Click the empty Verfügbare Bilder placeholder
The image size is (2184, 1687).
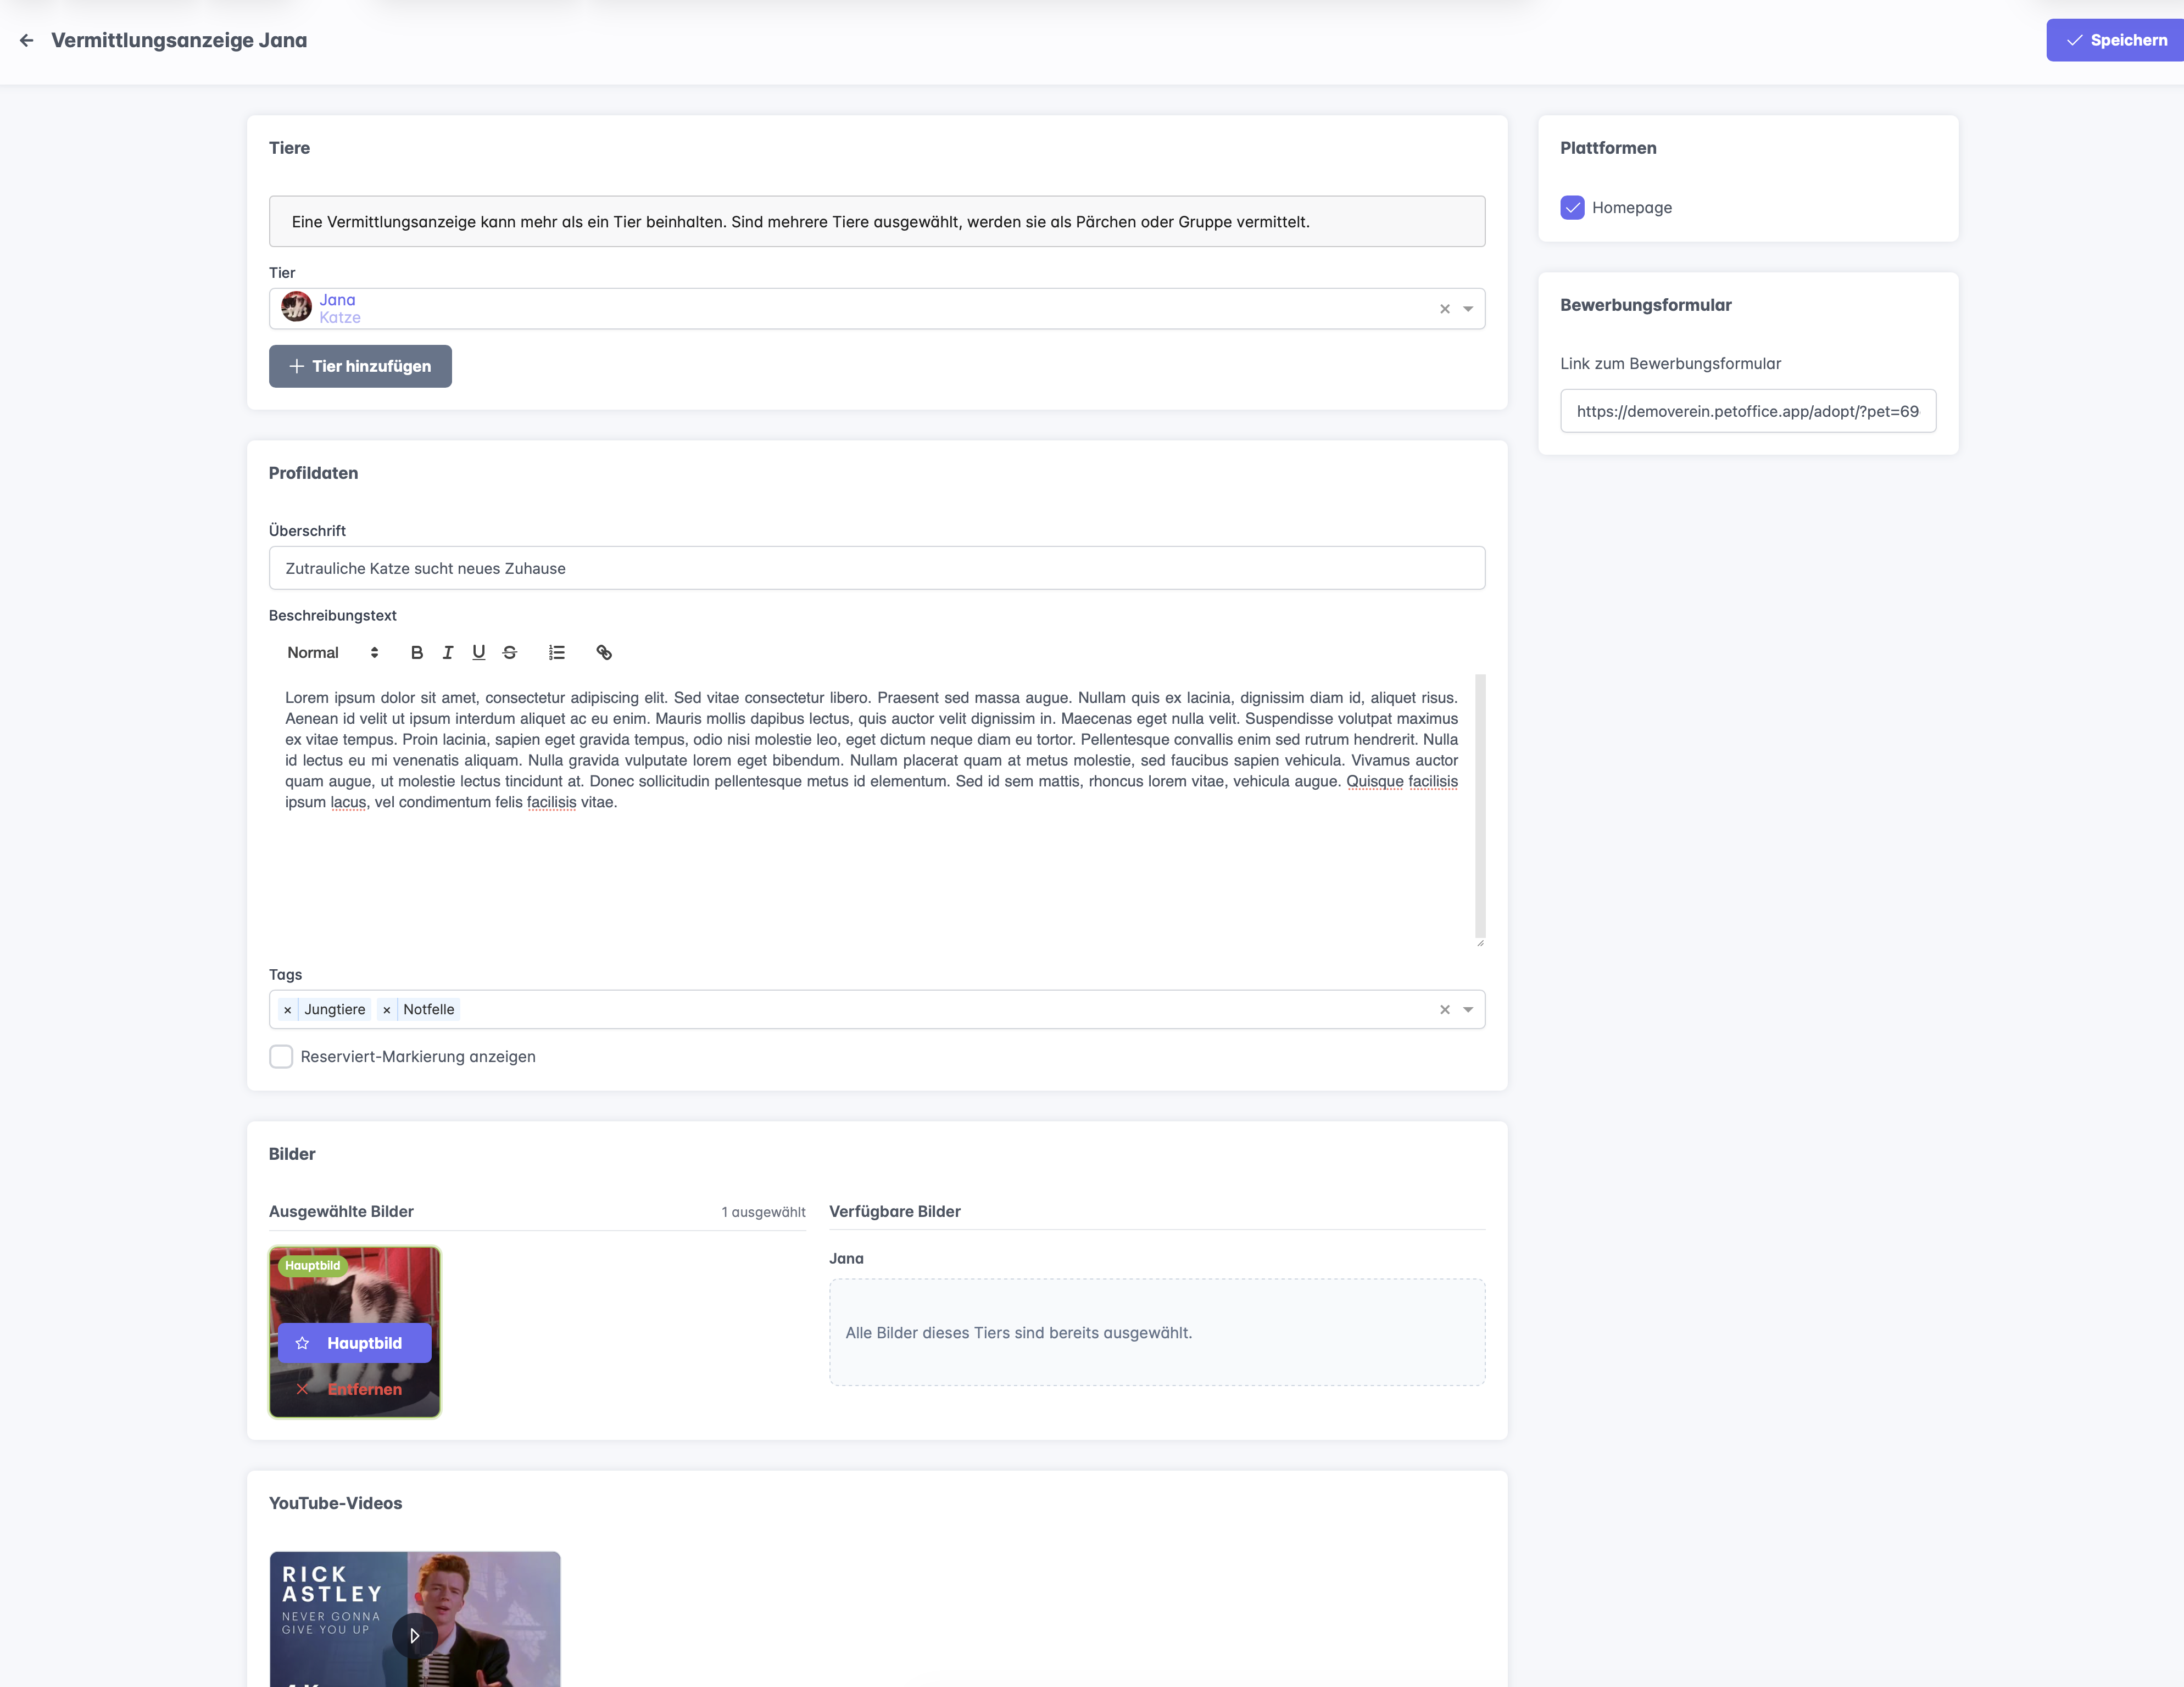(1157, 1332)
